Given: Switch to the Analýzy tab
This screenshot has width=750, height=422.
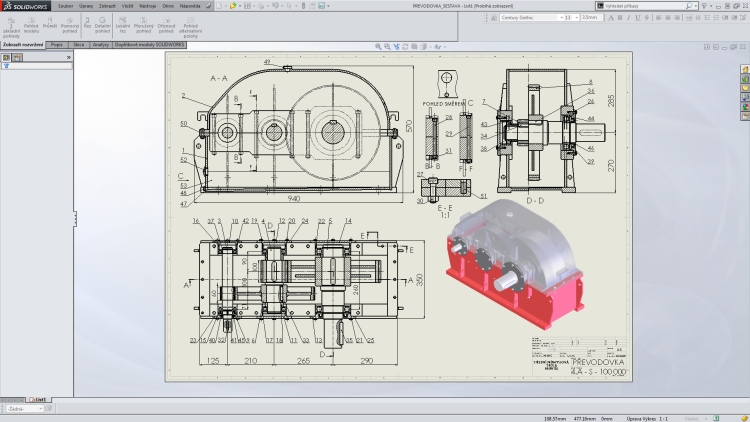Looking at the screenshot, I should (x=100, y=44).
